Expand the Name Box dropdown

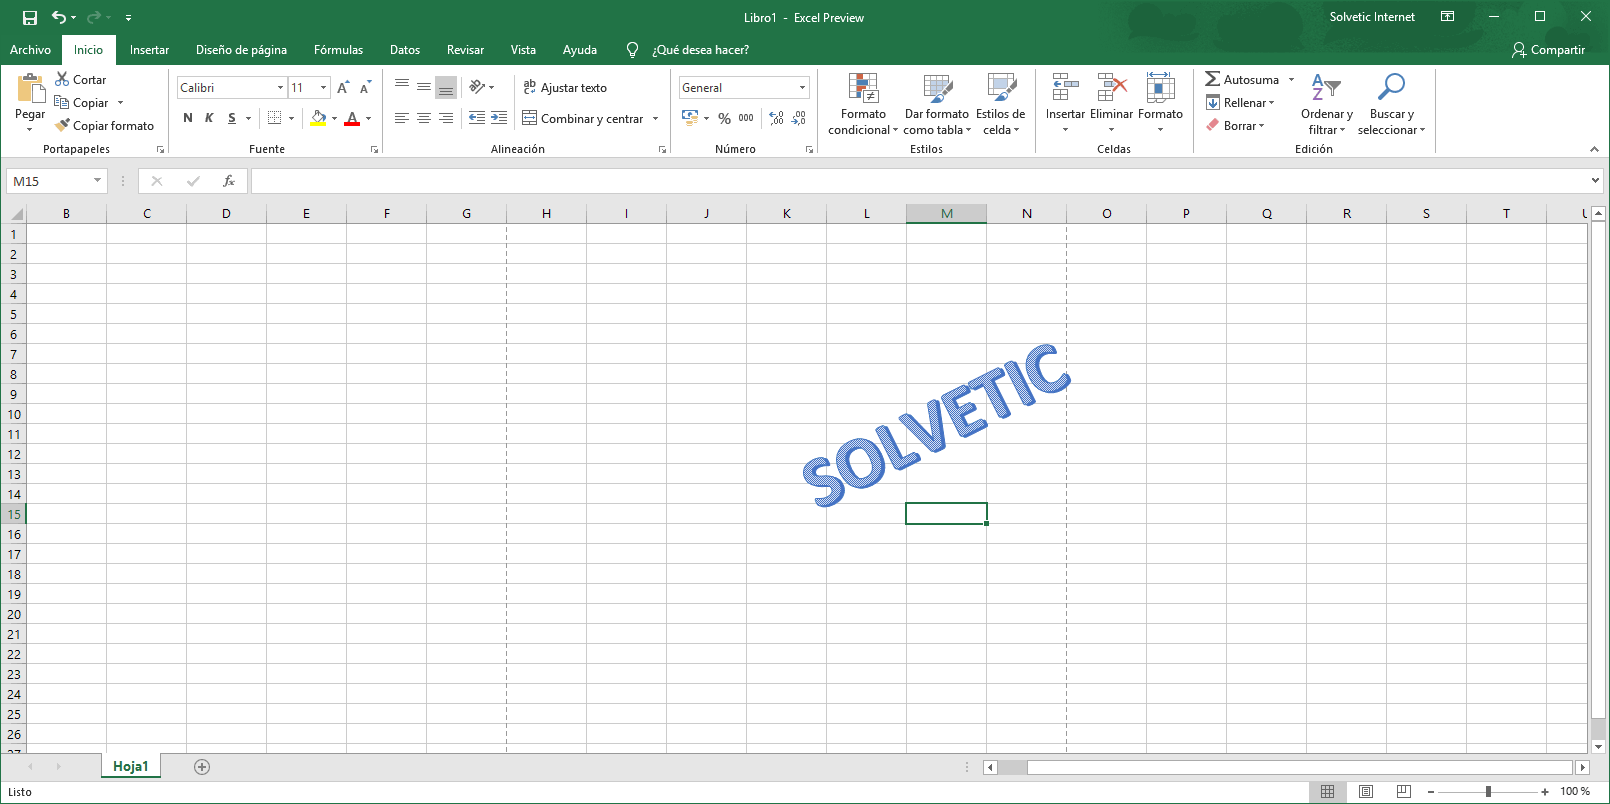click(97, 181)
